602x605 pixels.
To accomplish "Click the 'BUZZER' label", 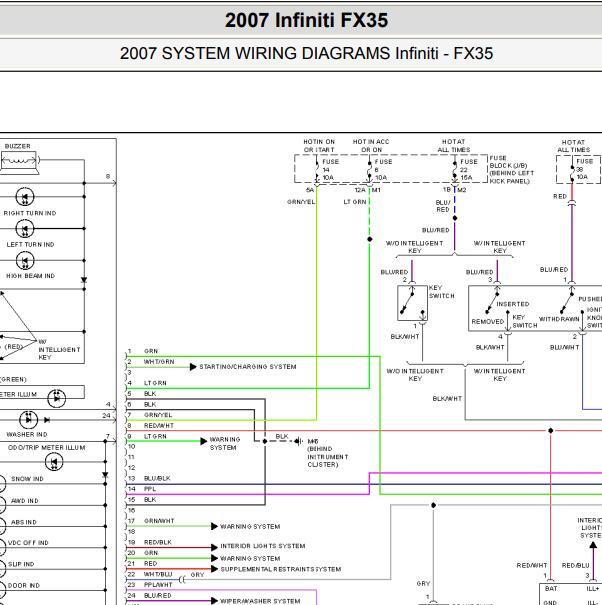I will (x=18, y=146).
